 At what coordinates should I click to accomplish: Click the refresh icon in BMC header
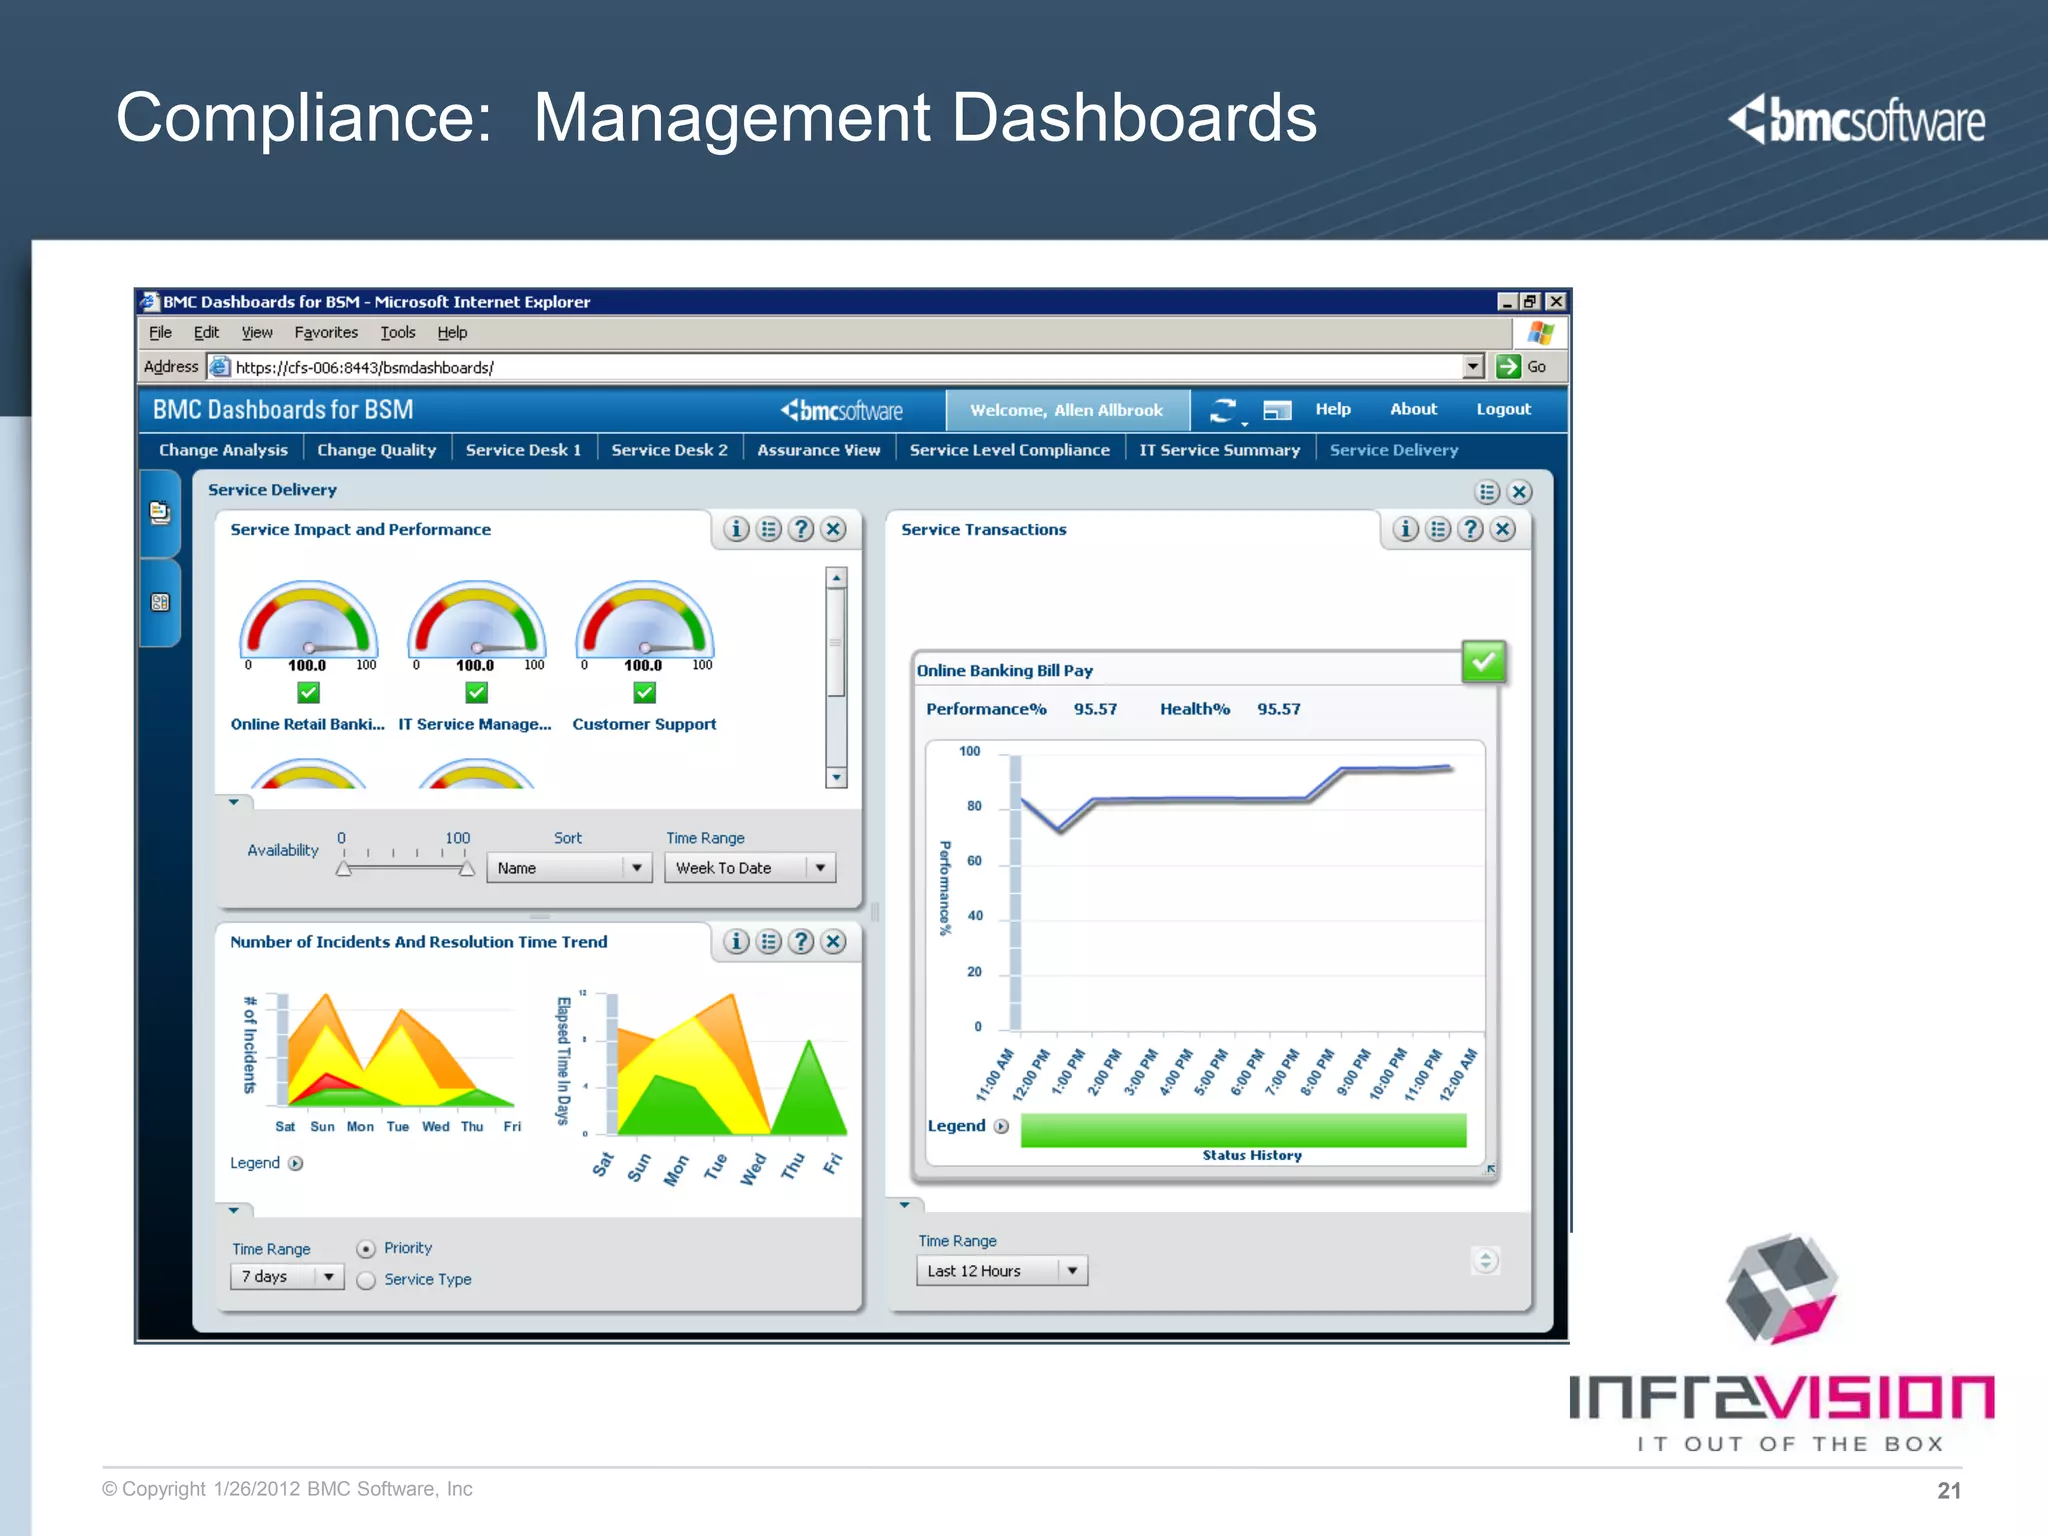1222,410
